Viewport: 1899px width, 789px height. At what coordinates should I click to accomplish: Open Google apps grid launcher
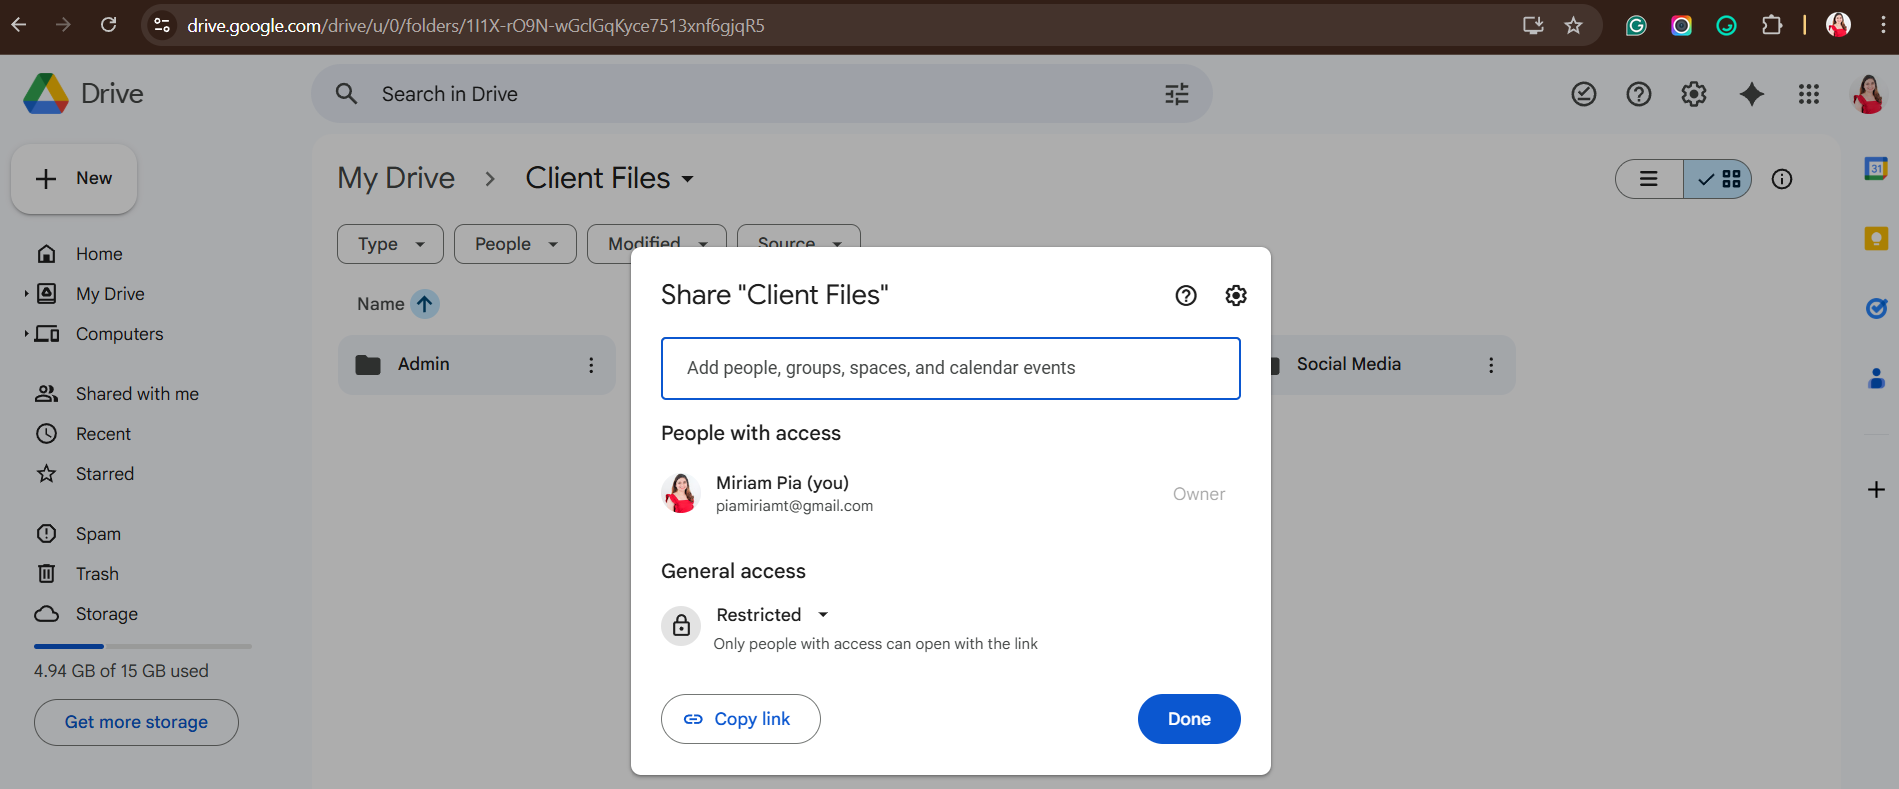[1808, 94]
